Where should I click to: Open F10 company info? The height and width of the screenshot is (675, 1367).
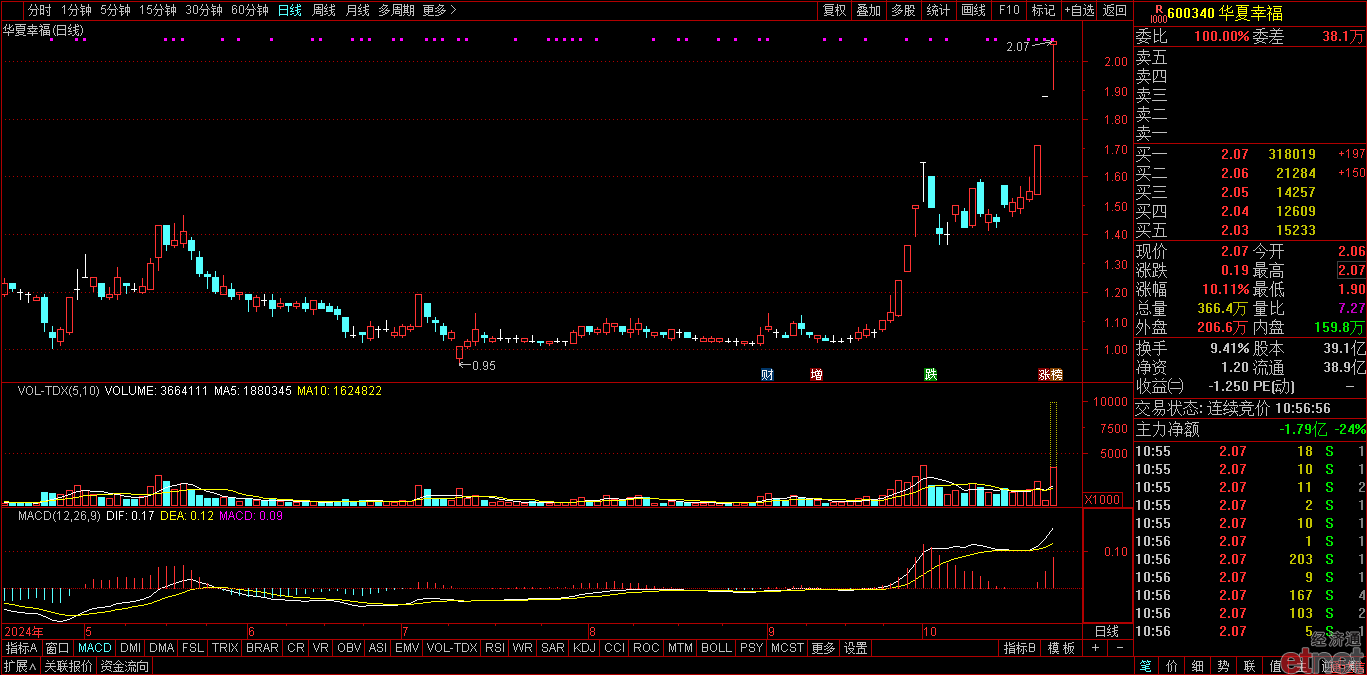click(1009, 10)
